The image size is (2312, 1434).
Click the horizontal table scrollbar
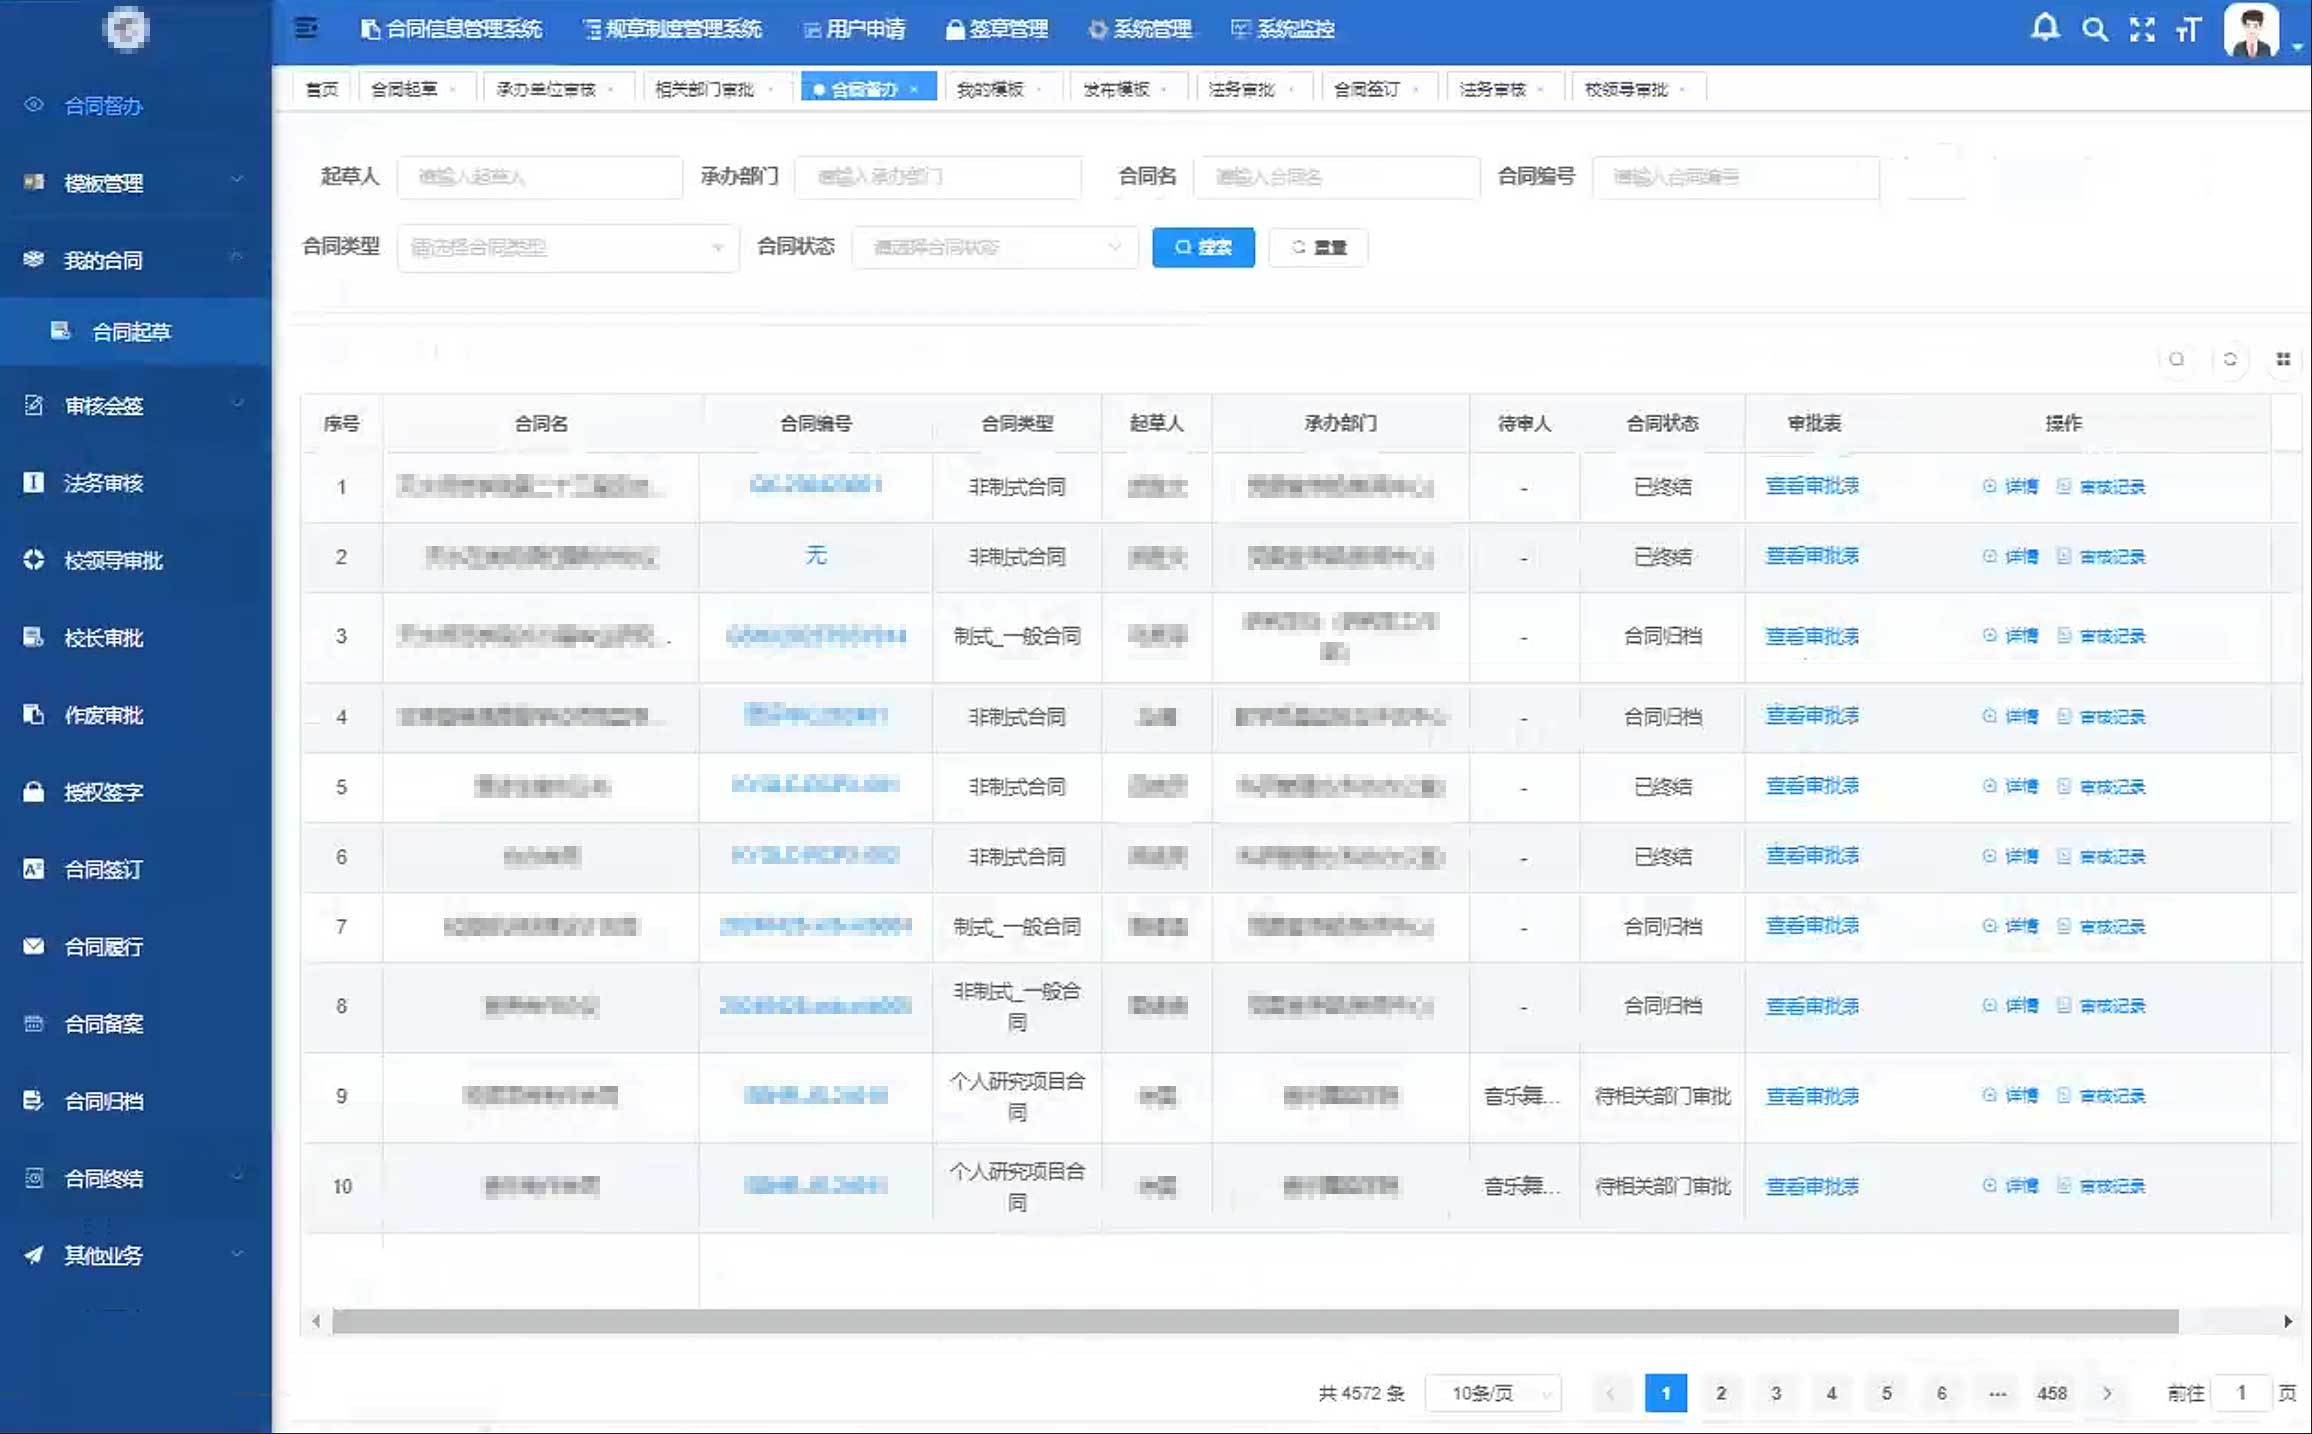pyautogui.click(x=1255, y=1322)
